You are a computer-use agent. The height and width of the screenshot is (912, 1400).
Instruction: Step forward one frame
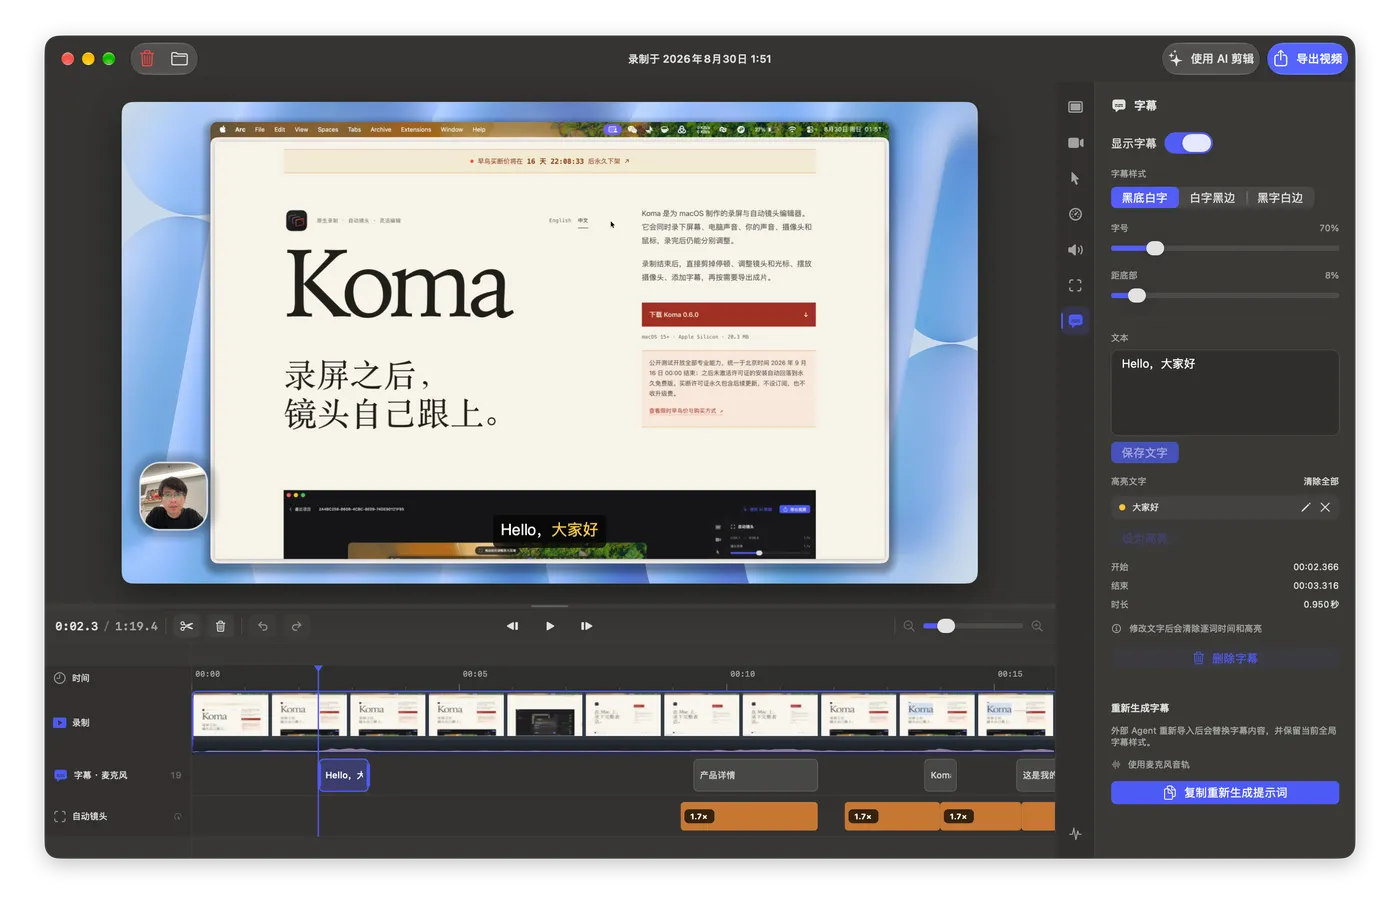point(587,626)
